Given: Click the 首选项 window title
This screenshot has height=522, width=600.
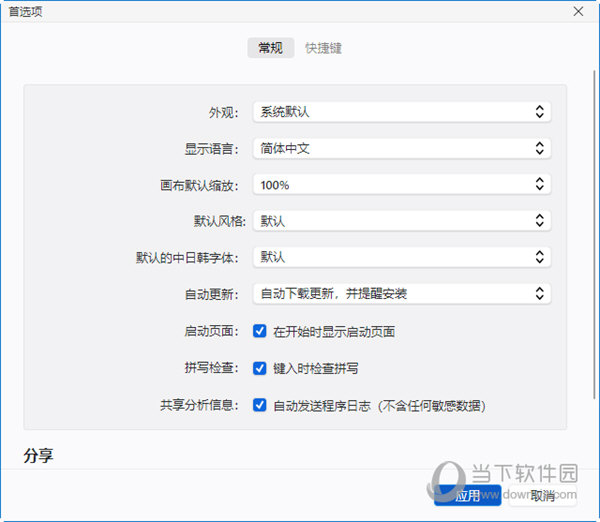Looking at the screenshot, I should 25,11.
